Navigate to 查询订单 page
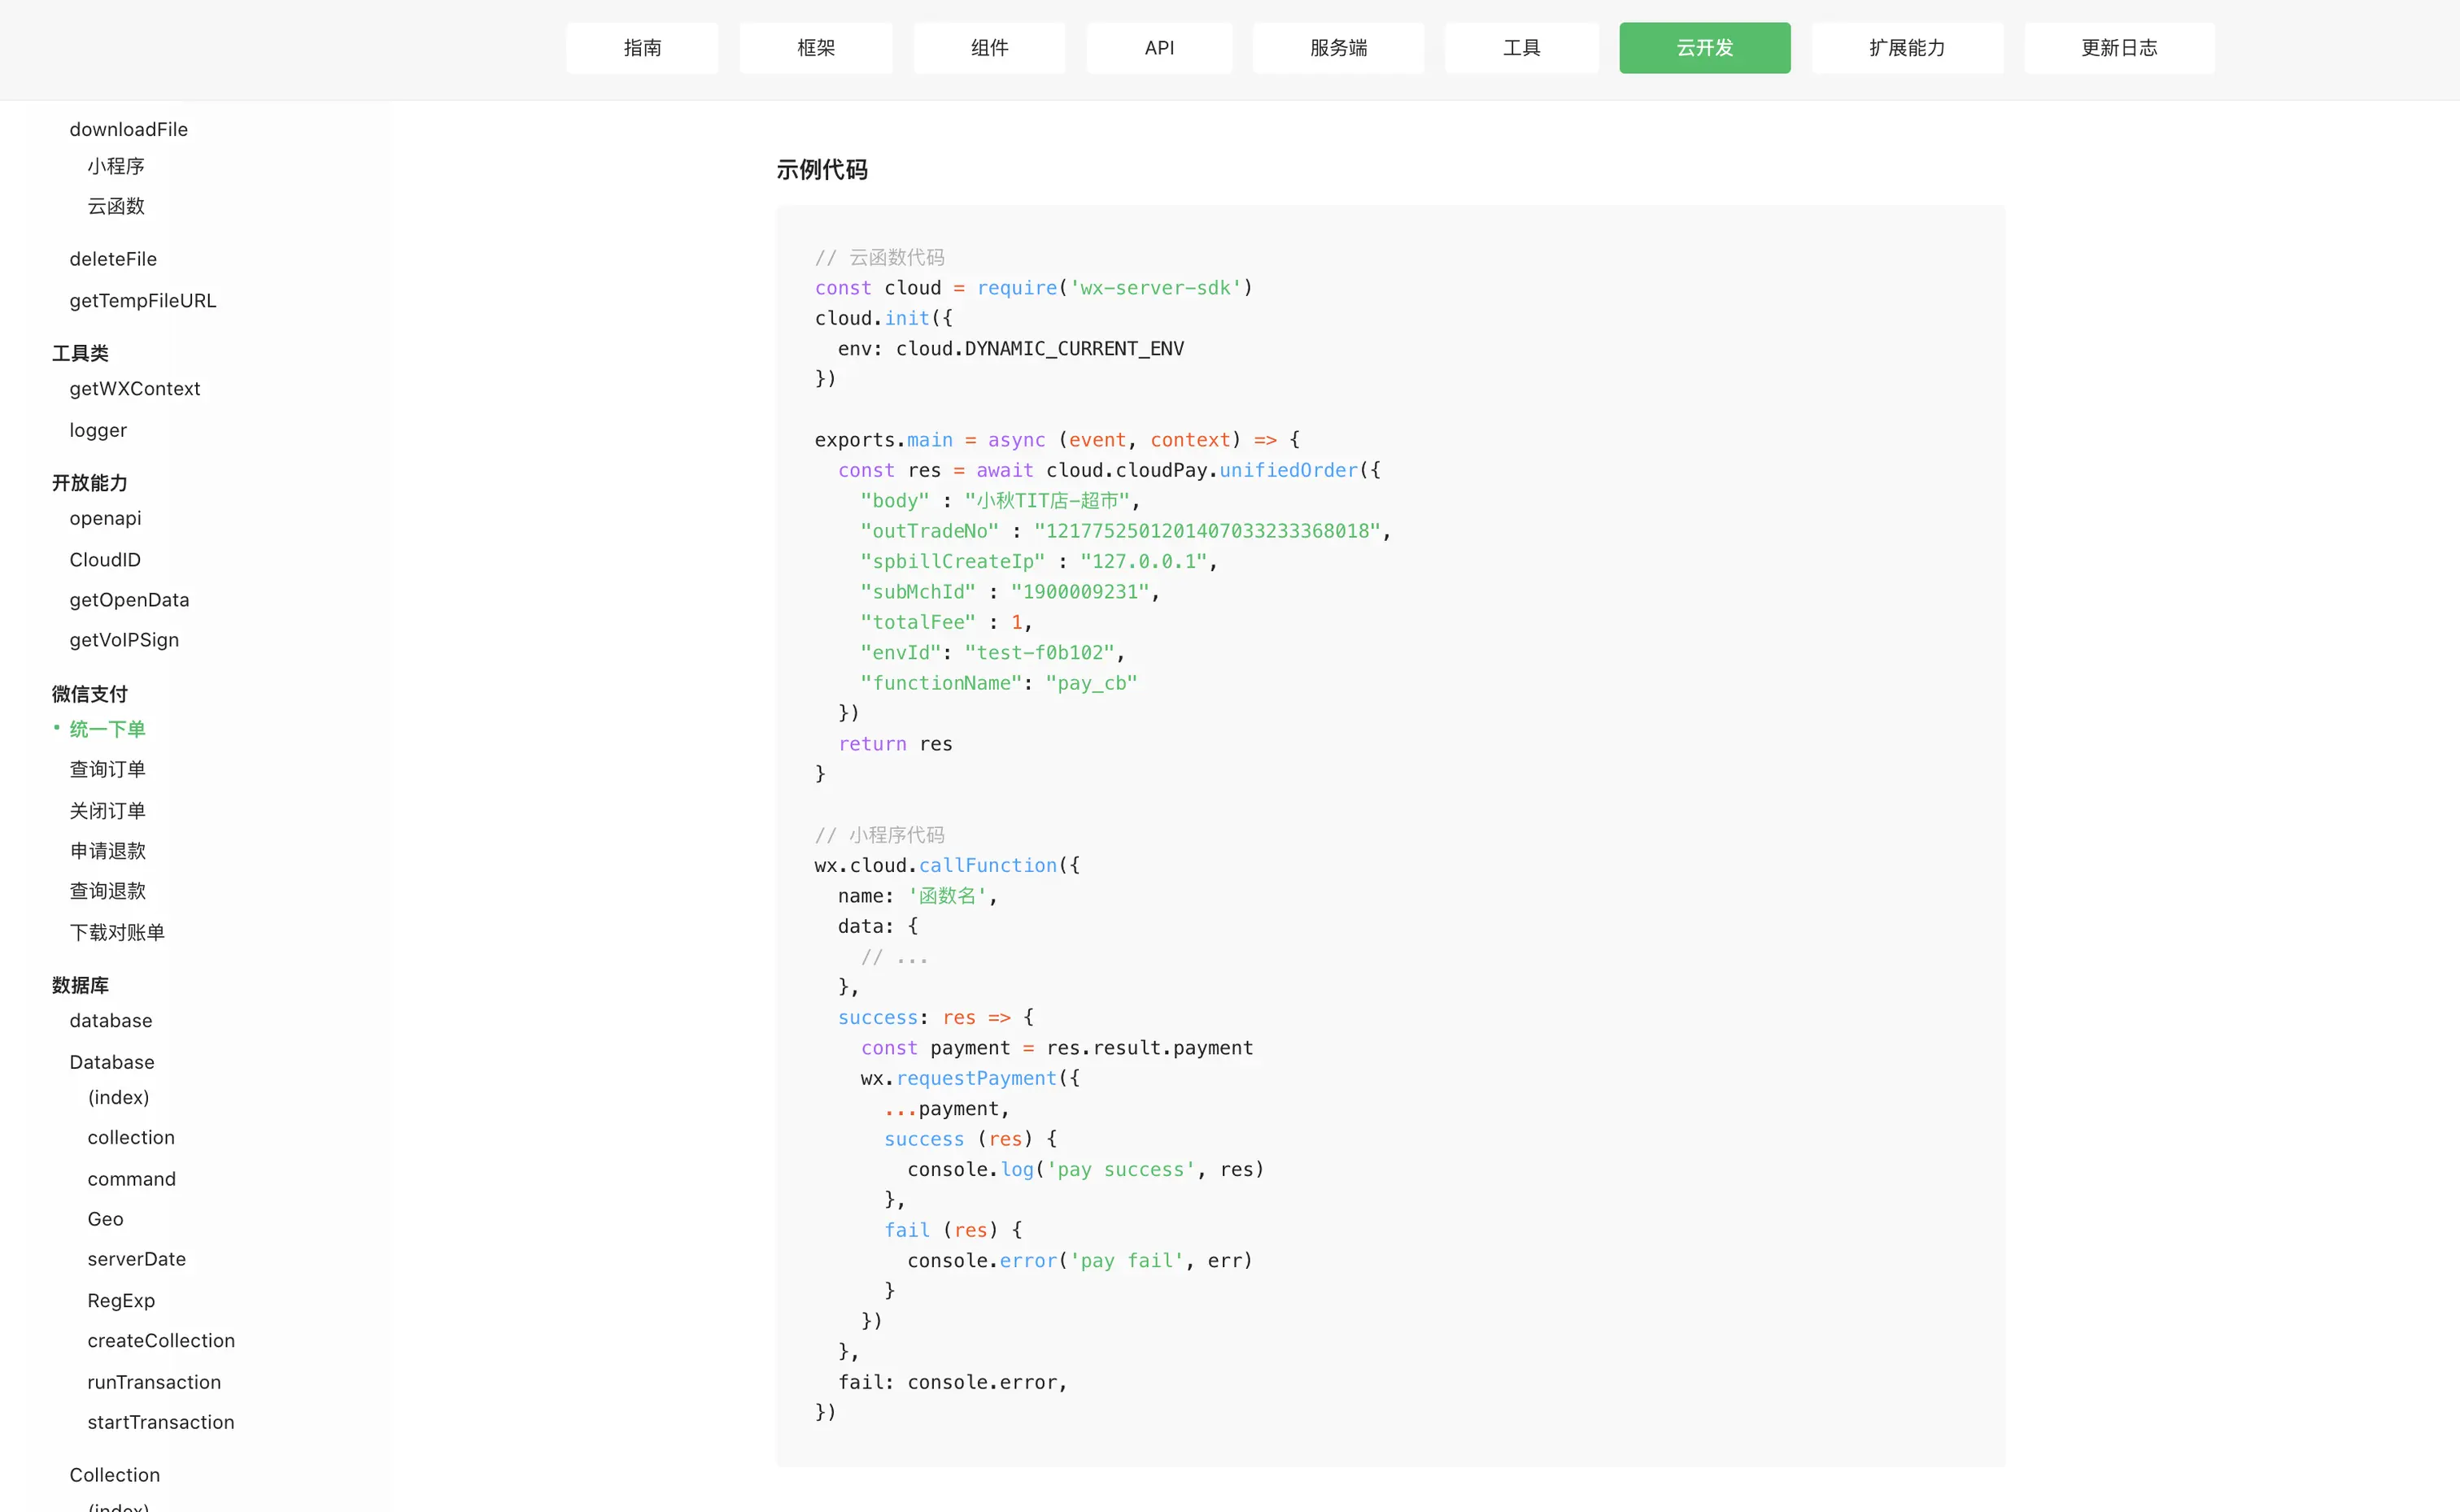Viewport: 2460px width, 1512px height. pyautogui.click(x=107, y=769)
